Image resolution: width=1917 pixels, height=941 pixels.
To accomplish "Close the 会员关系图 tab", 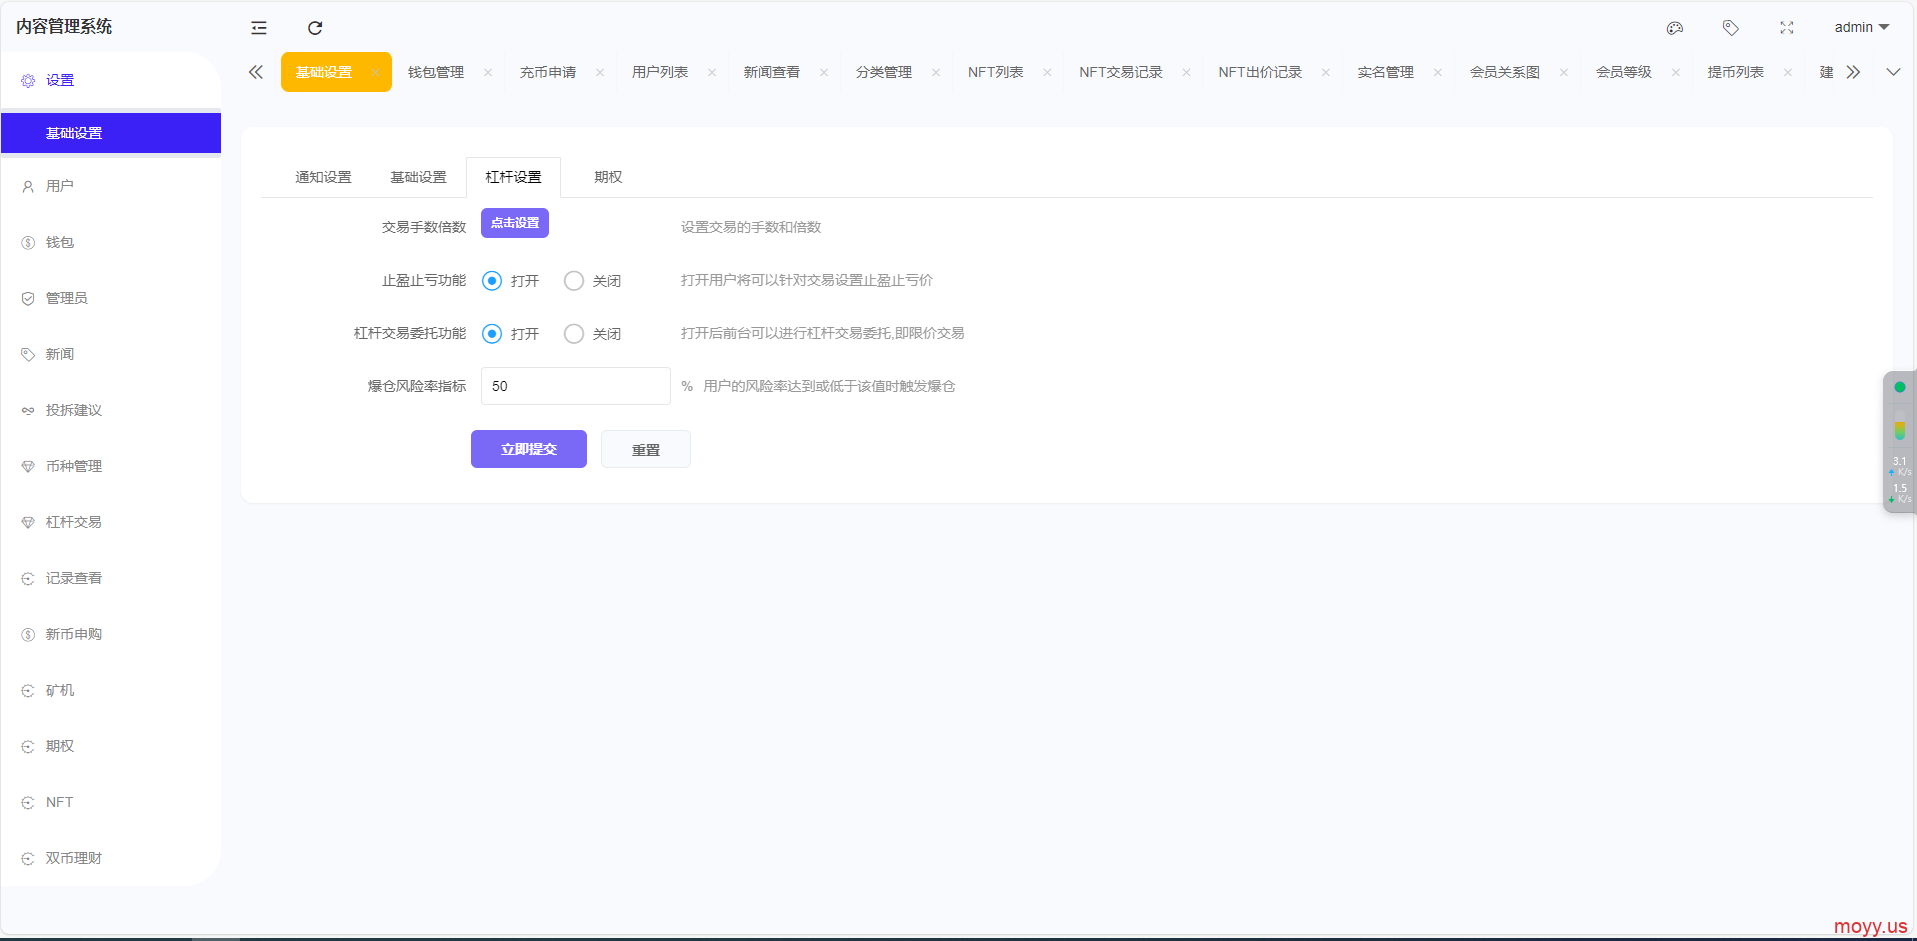I will point(1564,72).
